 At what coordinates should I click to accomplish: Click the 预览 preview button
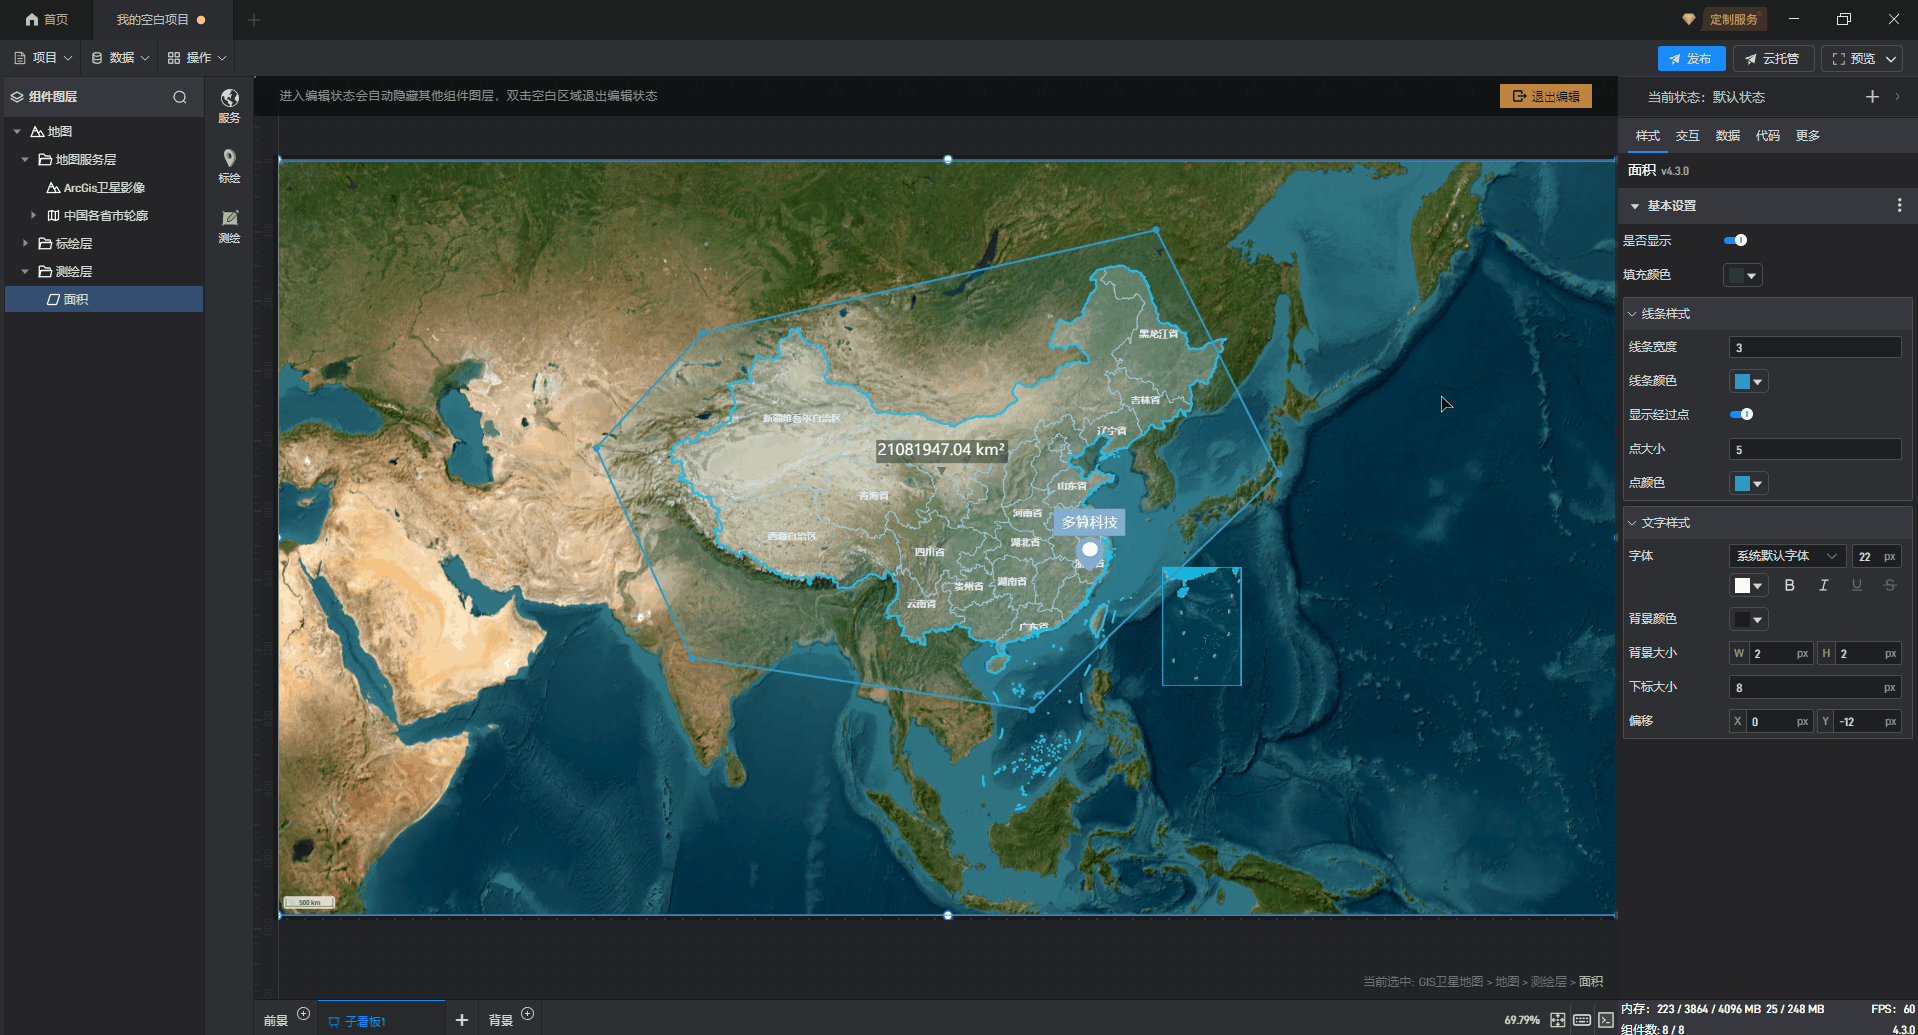tap(1853, 59)
